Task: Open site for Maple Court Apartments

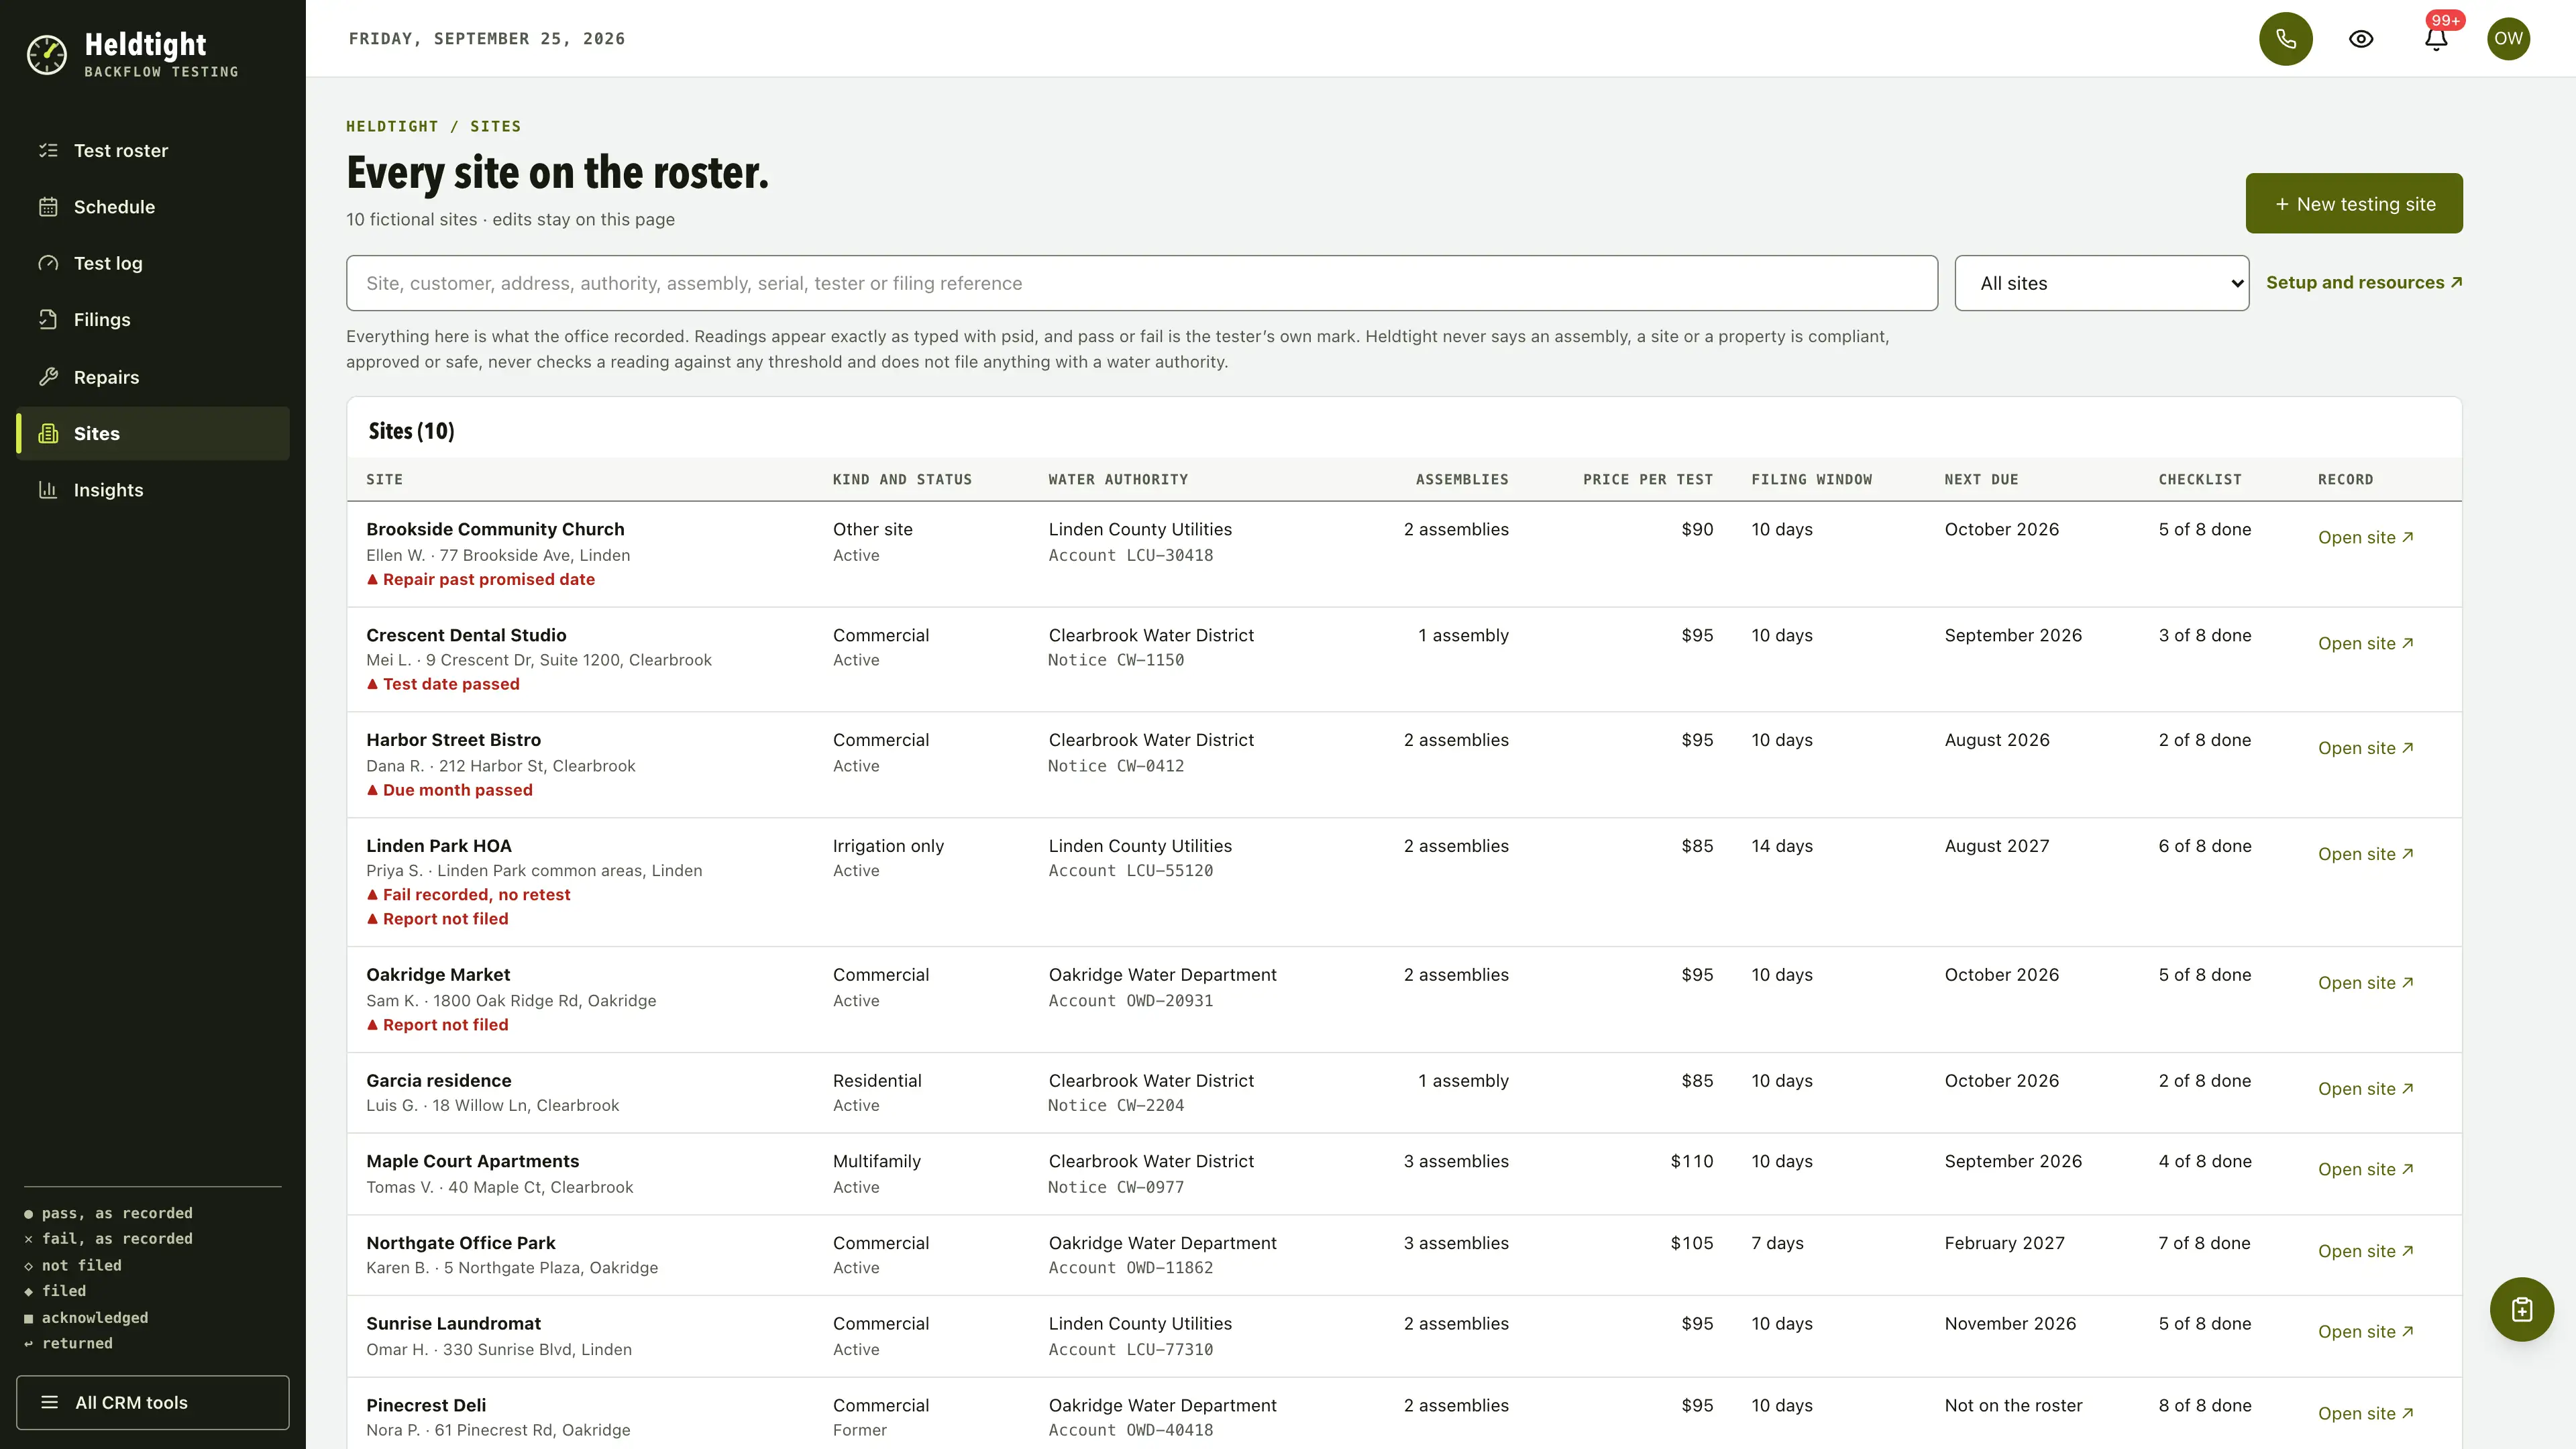Action: pos(2365,1169)
